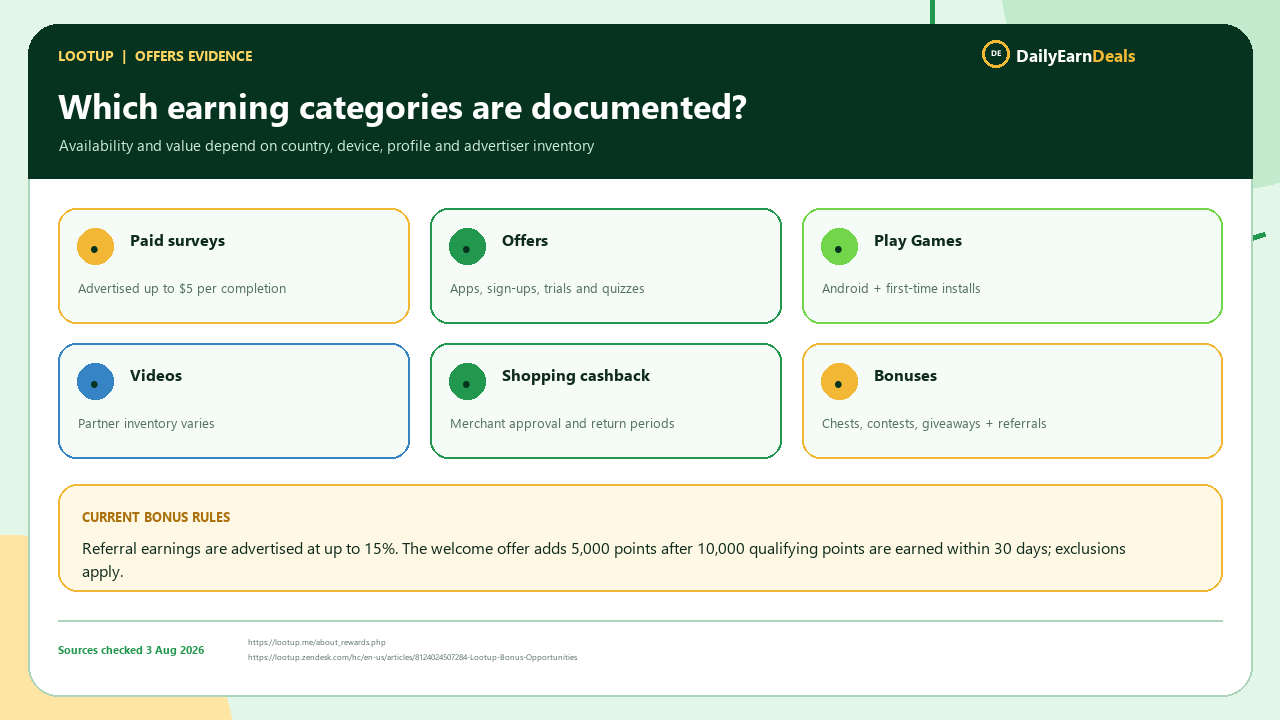Screen dimensions: 1280x720
Task: Click 'Merchant approval and return periods' text
Action: 562,424
